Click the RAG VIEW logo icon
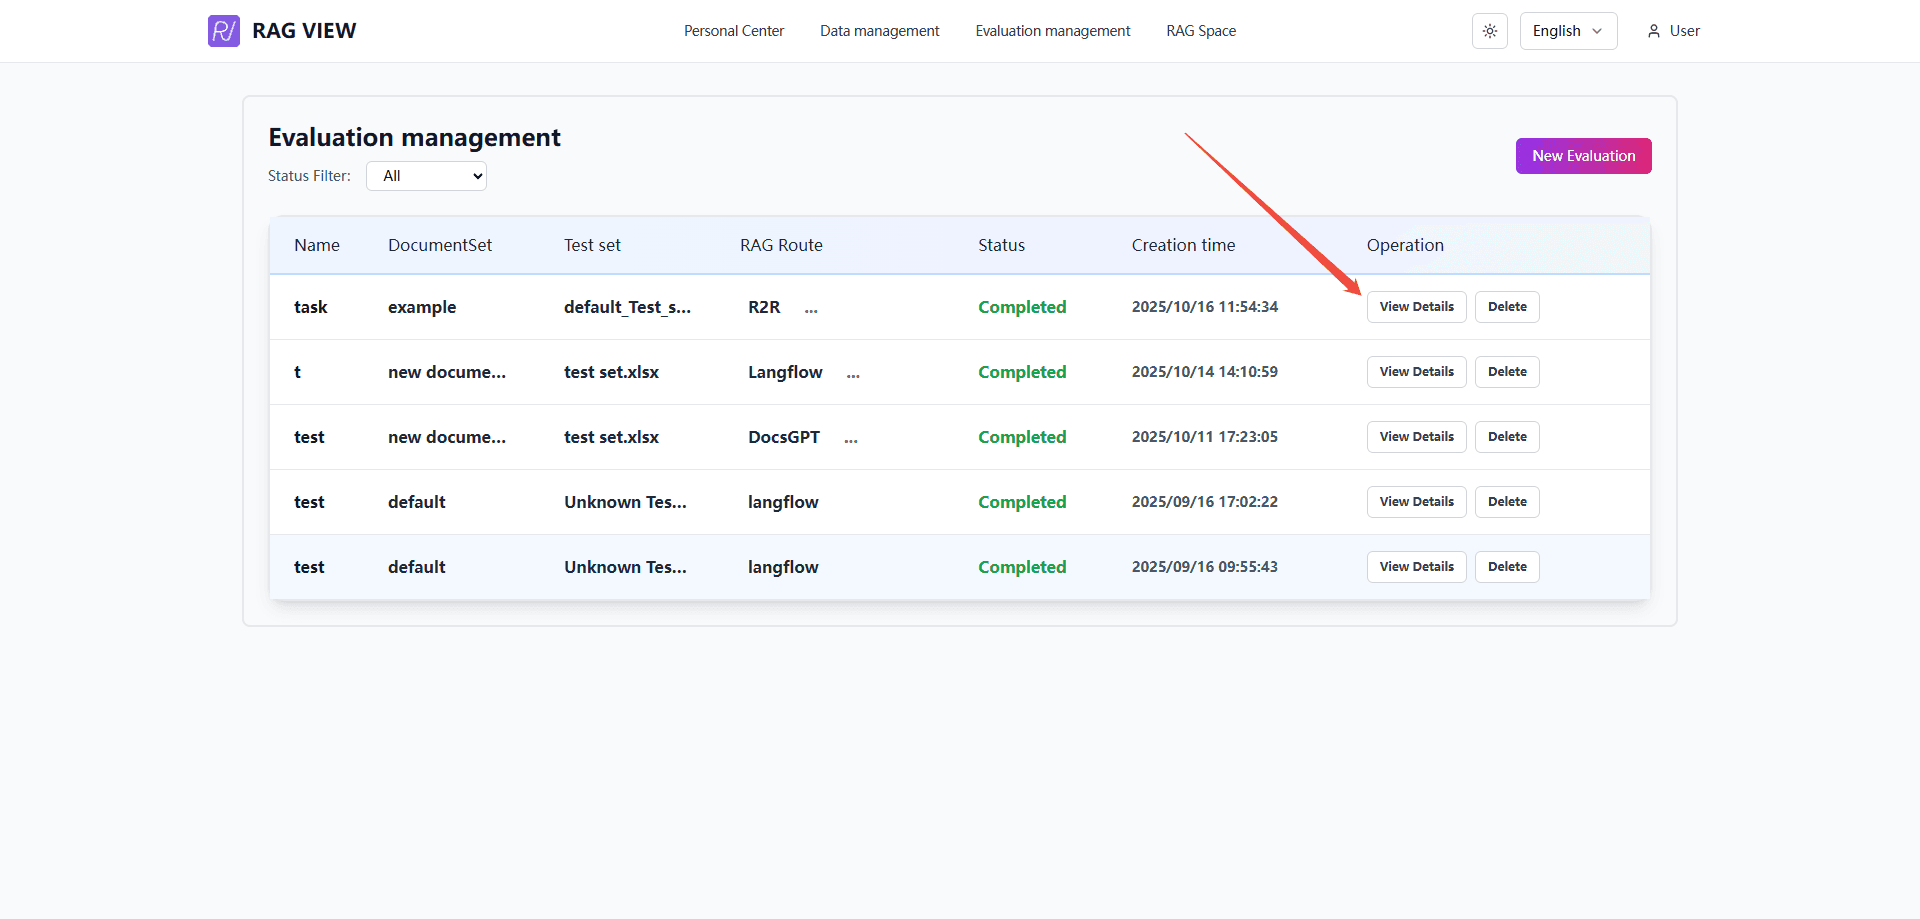This screenshot has height=919, width=1920. [223, 31]
